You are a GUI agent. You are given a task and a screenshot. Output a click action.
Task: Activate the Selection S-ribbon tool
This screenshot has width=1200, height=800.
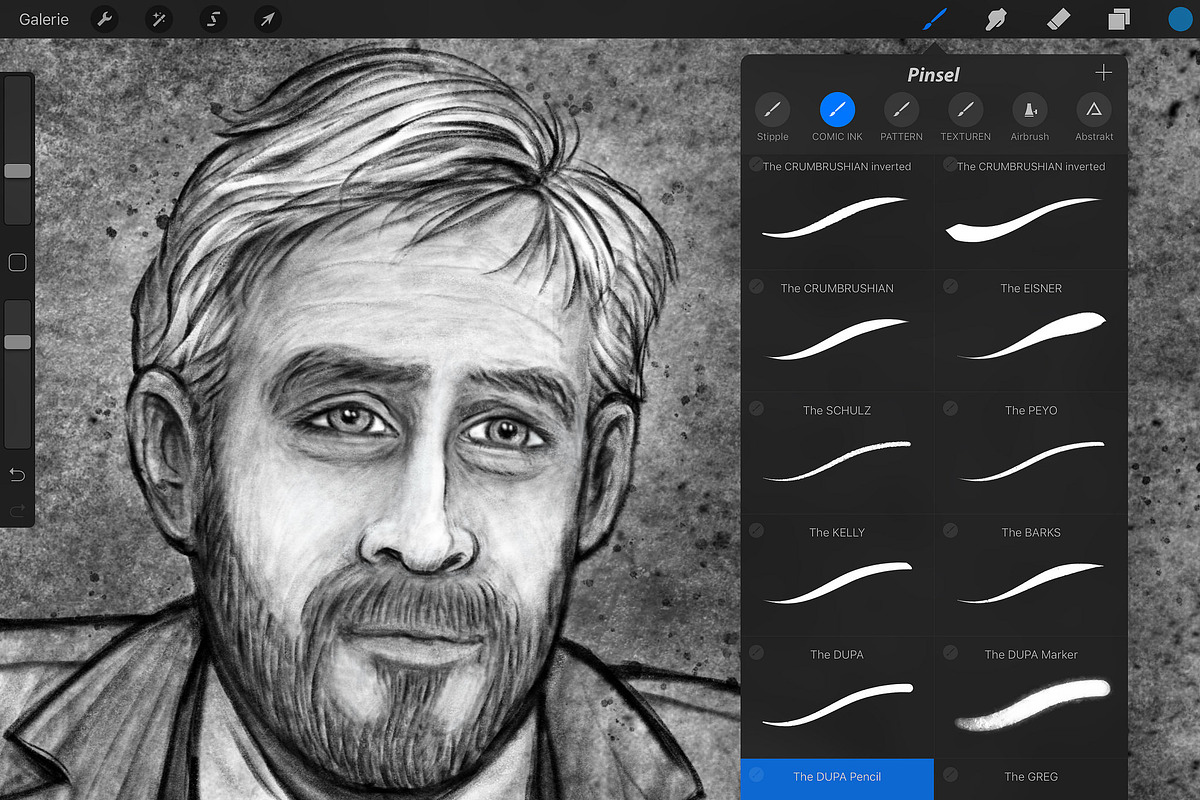pos(212,19)
